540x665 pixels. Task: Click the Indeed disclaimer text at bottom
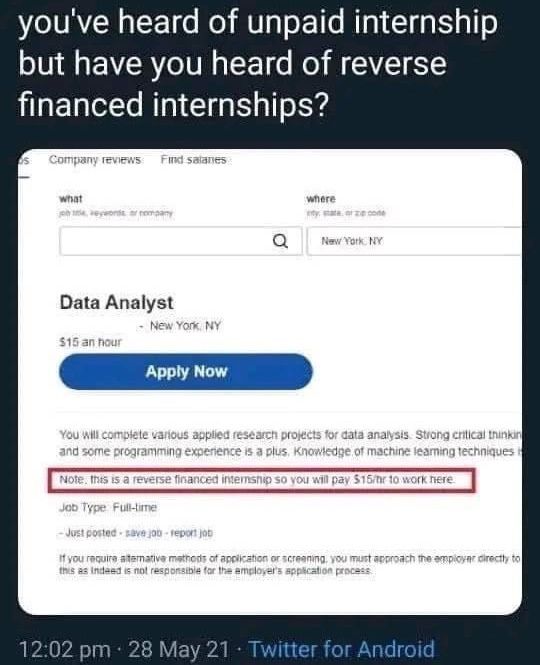pos(290,564)
